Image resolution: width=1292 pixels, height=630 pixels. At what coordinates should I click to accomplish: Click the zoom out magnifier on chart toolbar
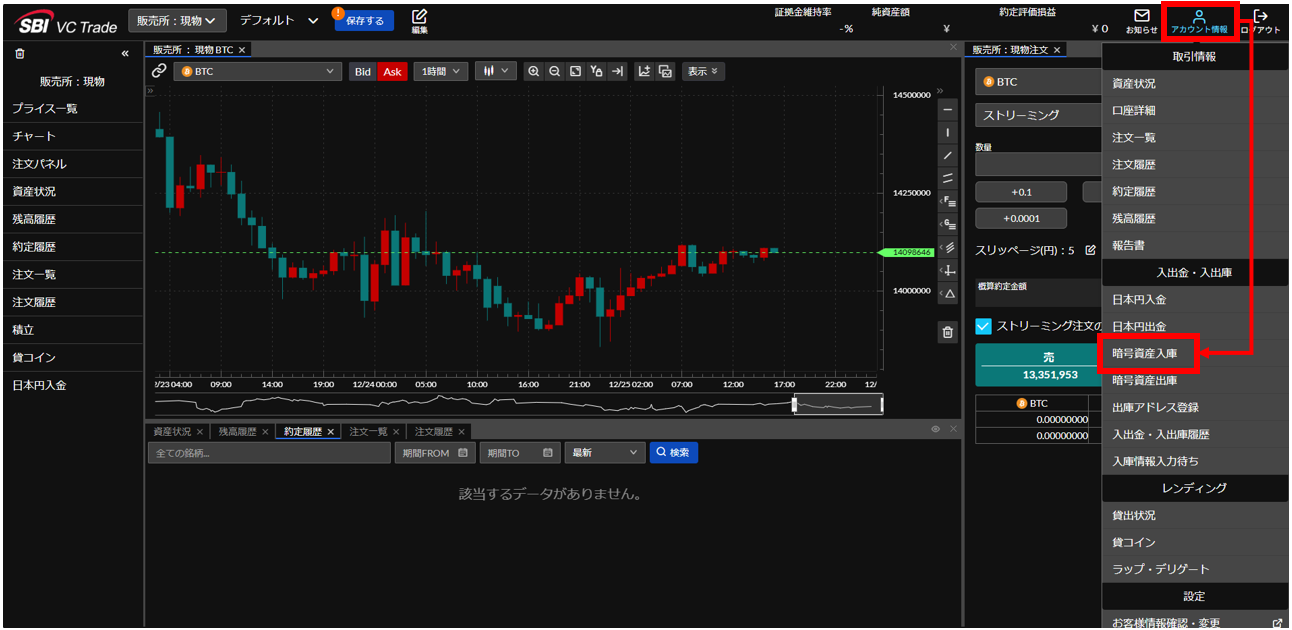click(554, 71)
